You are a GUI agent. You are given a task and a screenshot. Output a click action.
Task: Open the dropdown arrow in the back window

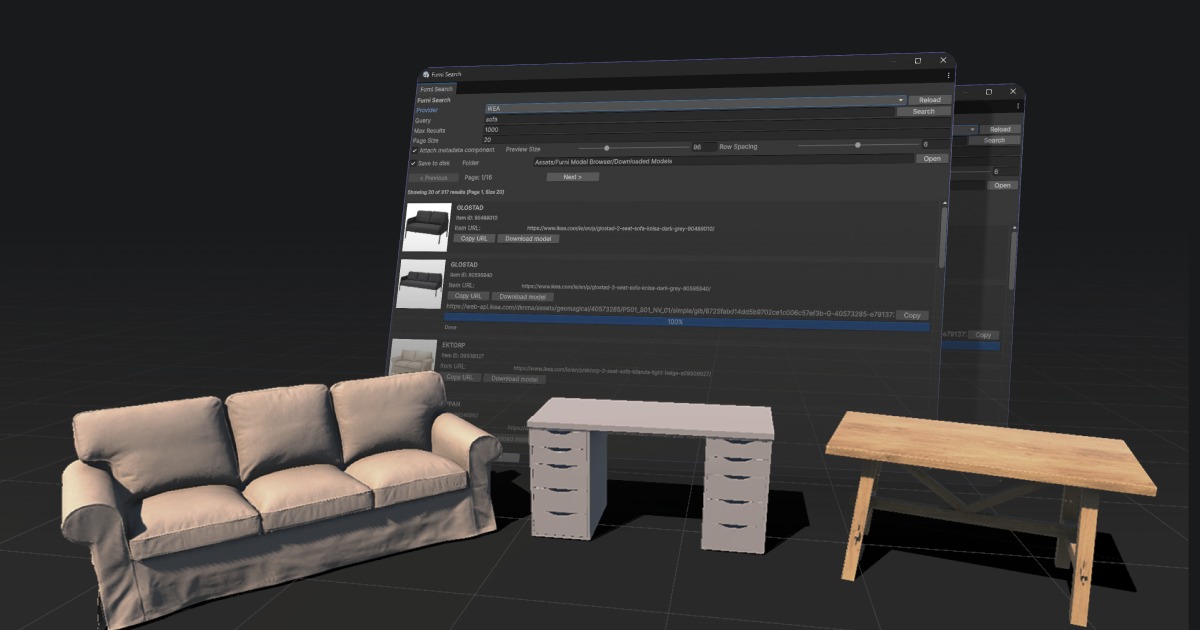(974, 129)
